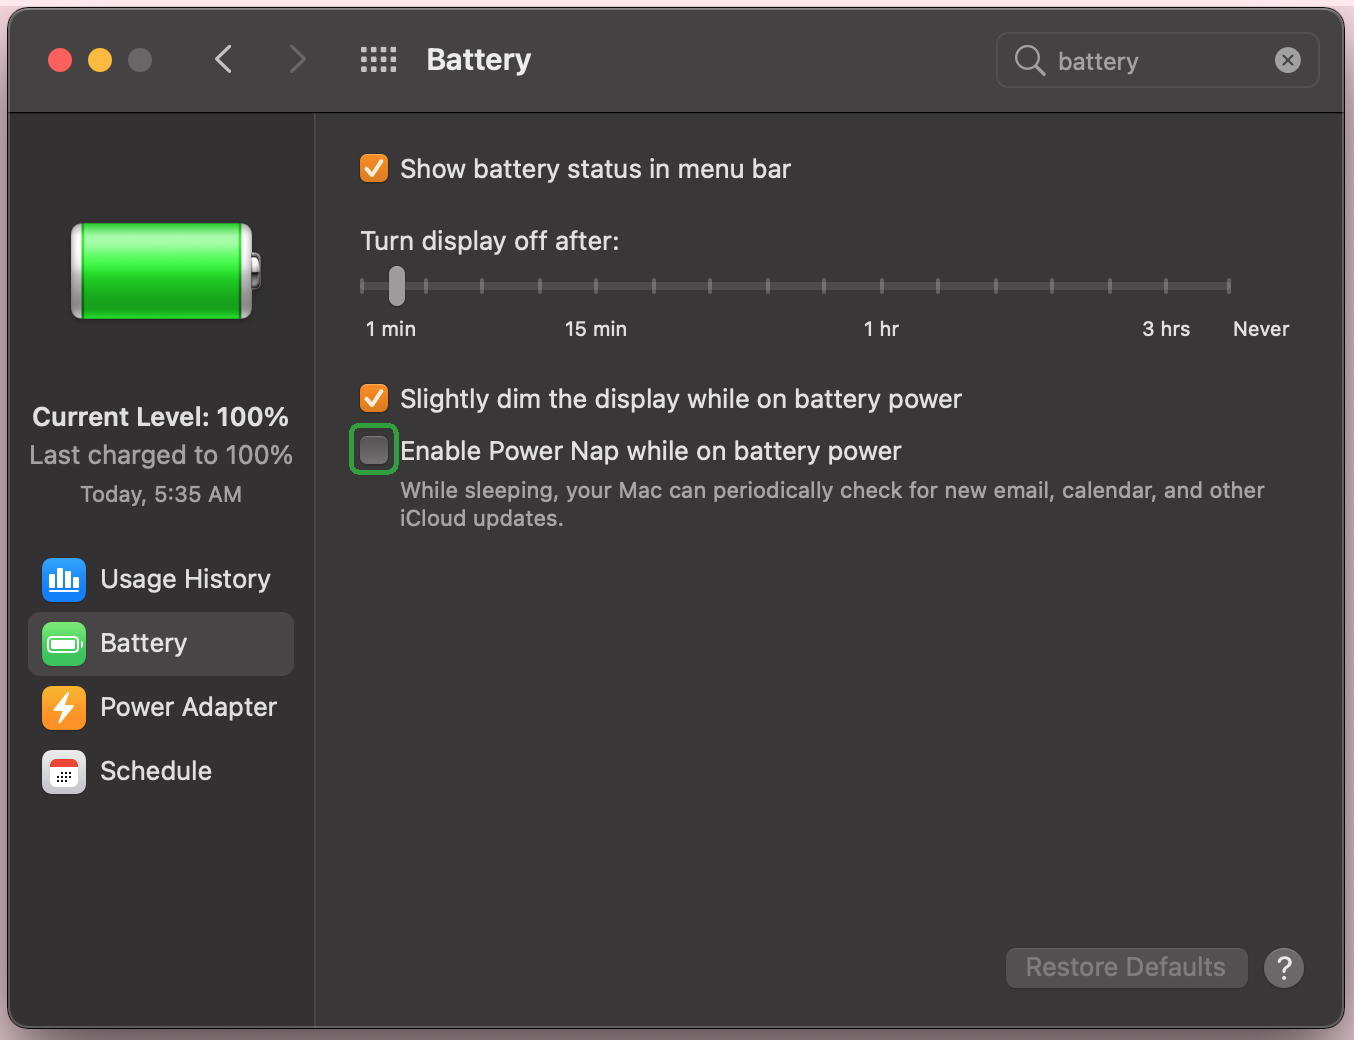
Task: Switch to the Power Adapter pane
Action: click(188, 708)
